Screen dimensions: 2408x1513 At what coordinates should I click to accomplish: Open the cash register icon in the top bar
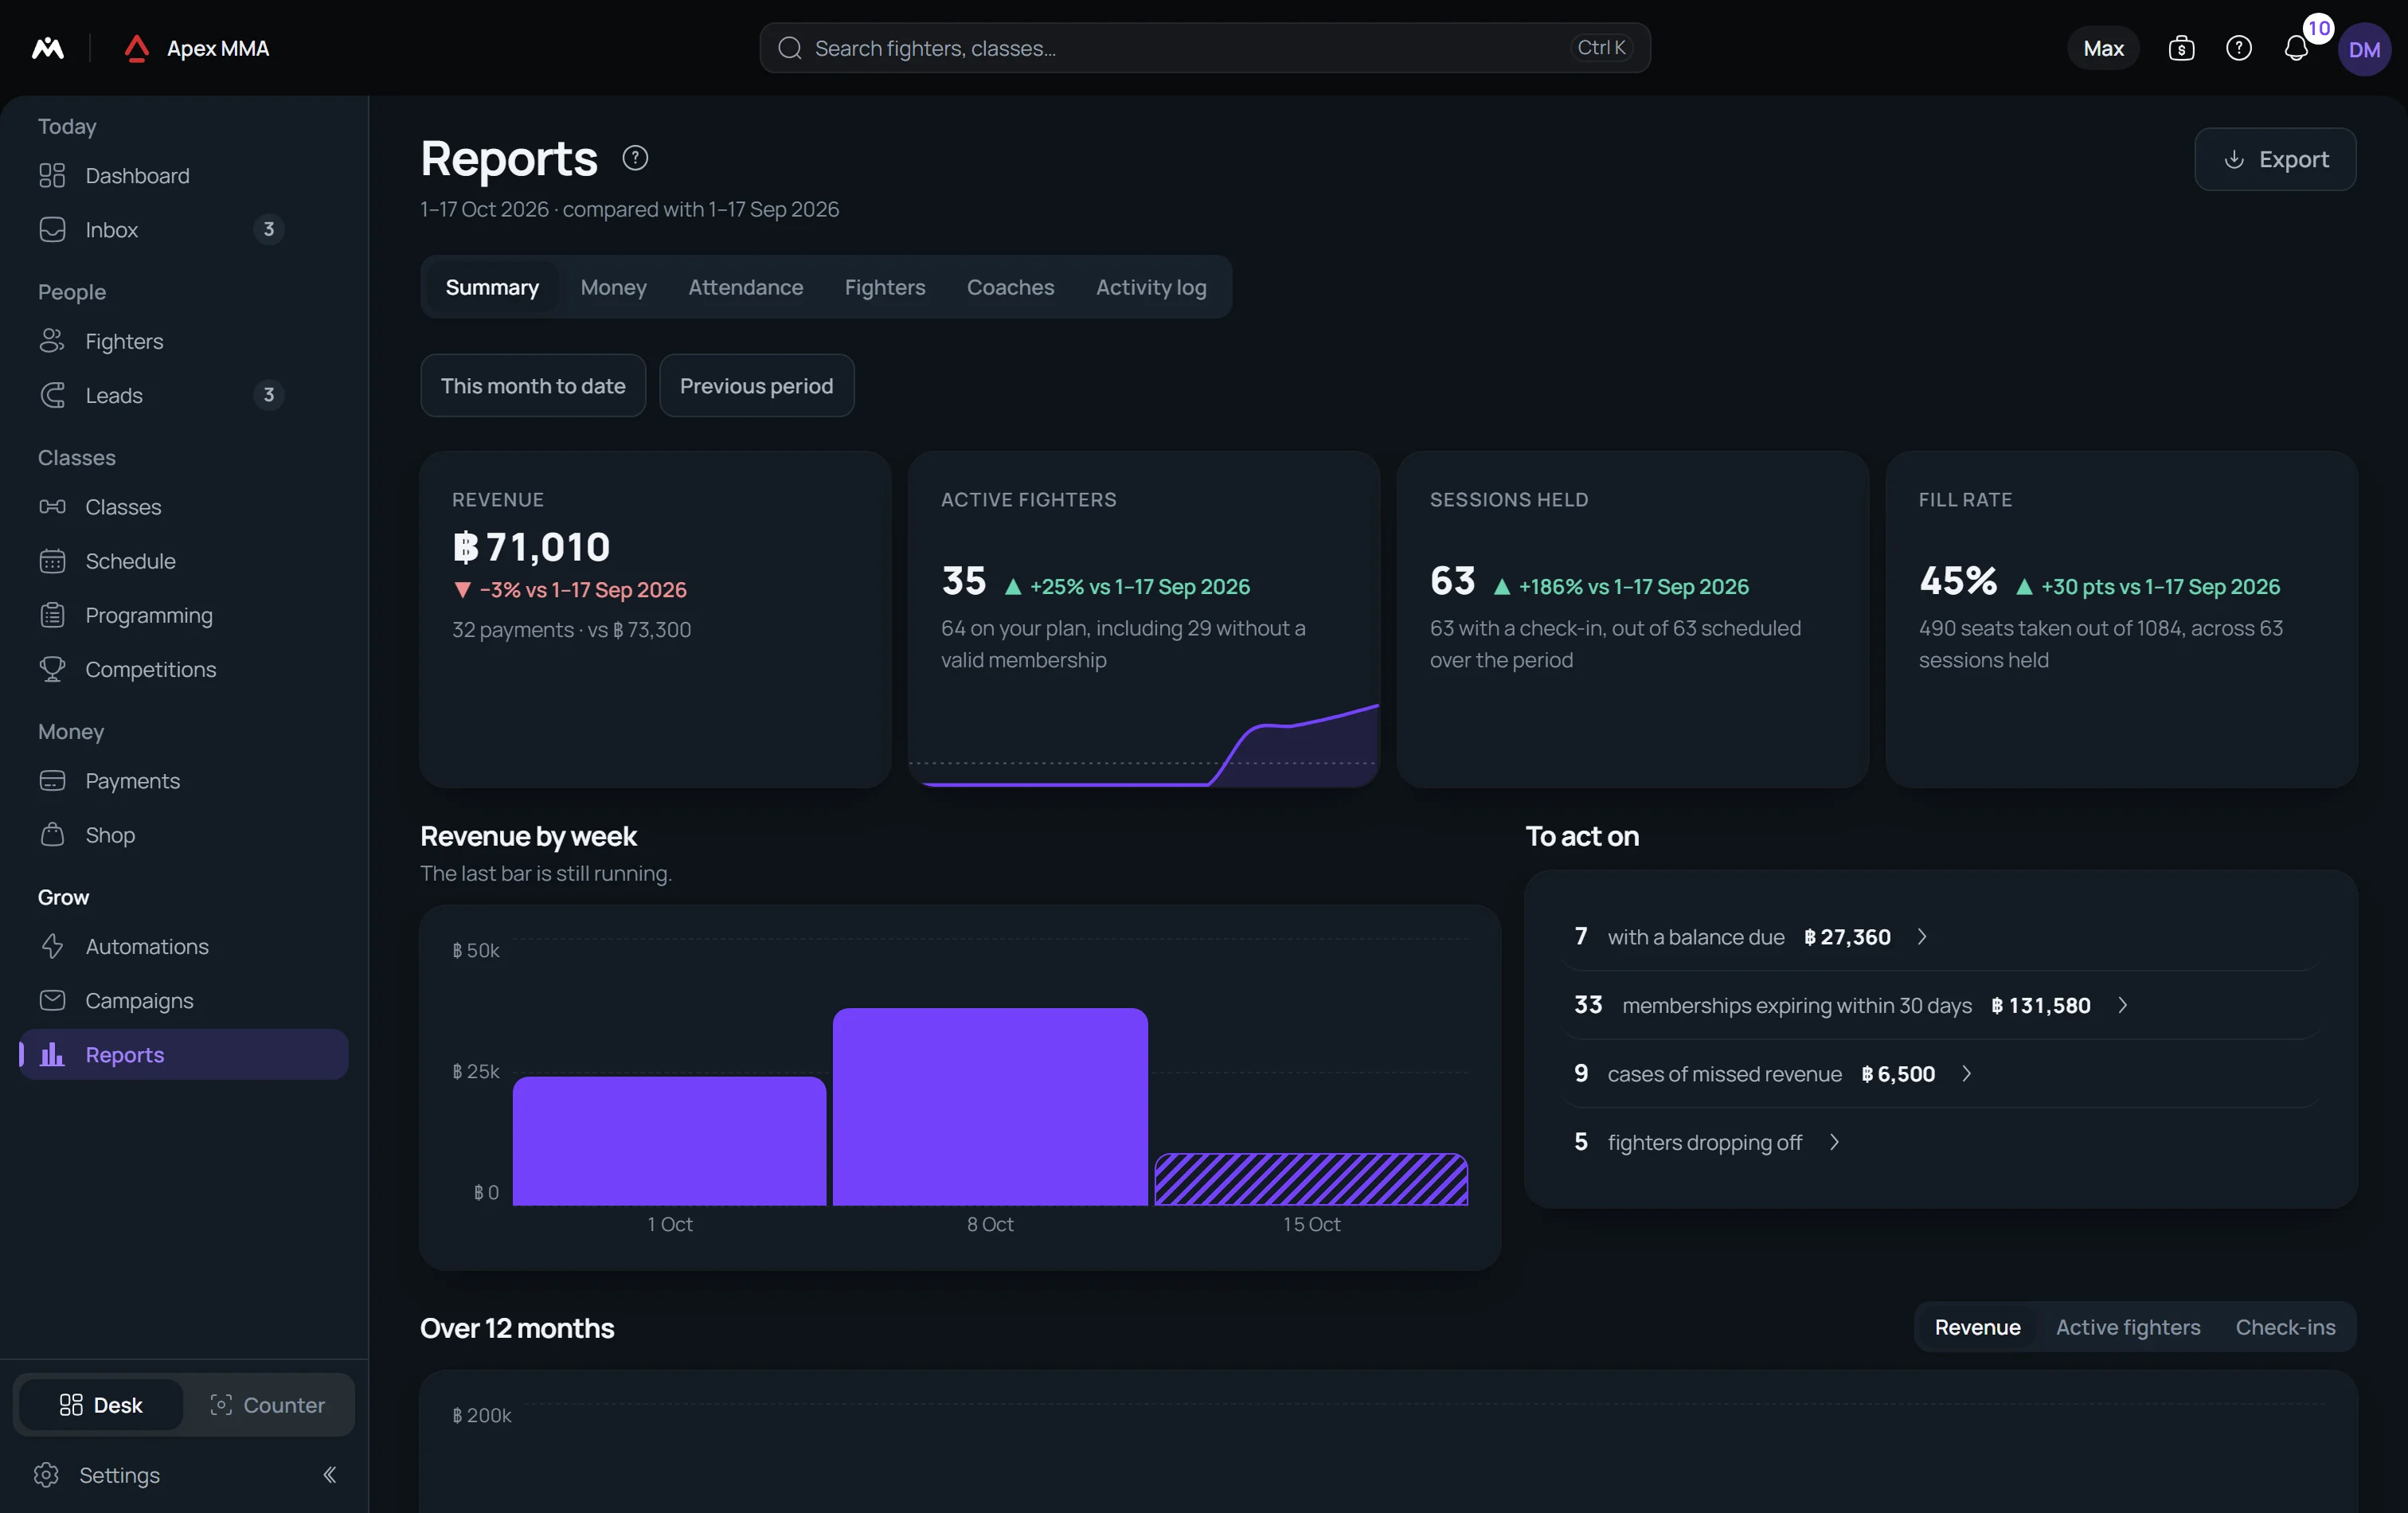[2181, 48]
